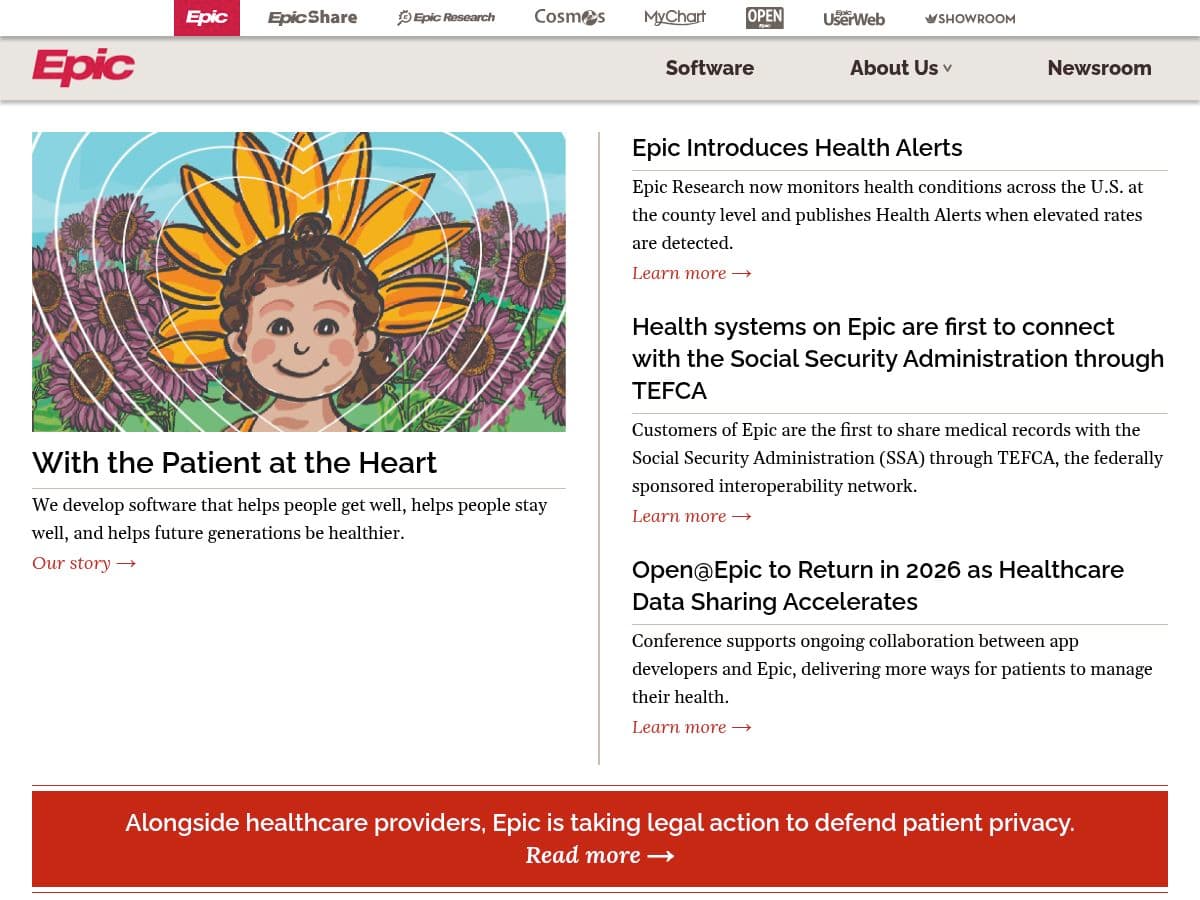
Task: Click Learn more under Open@Epic article
Action: 691,727
